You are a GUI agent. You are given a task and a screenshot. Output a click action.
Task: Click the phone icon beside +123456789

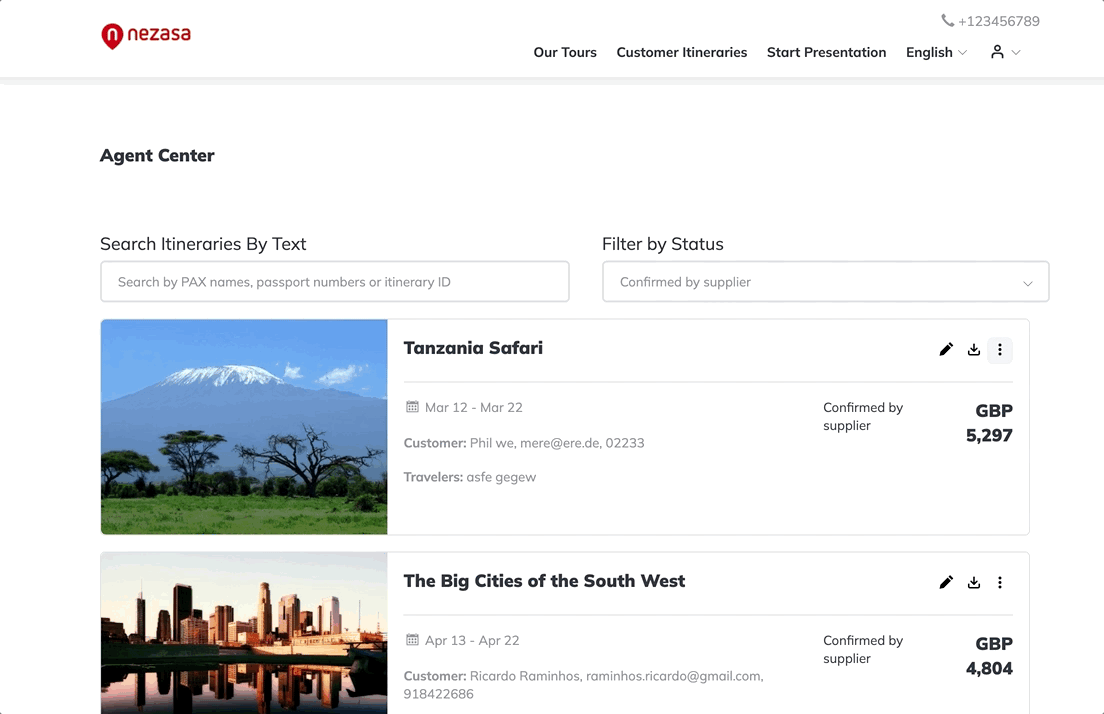click(948, 20)
